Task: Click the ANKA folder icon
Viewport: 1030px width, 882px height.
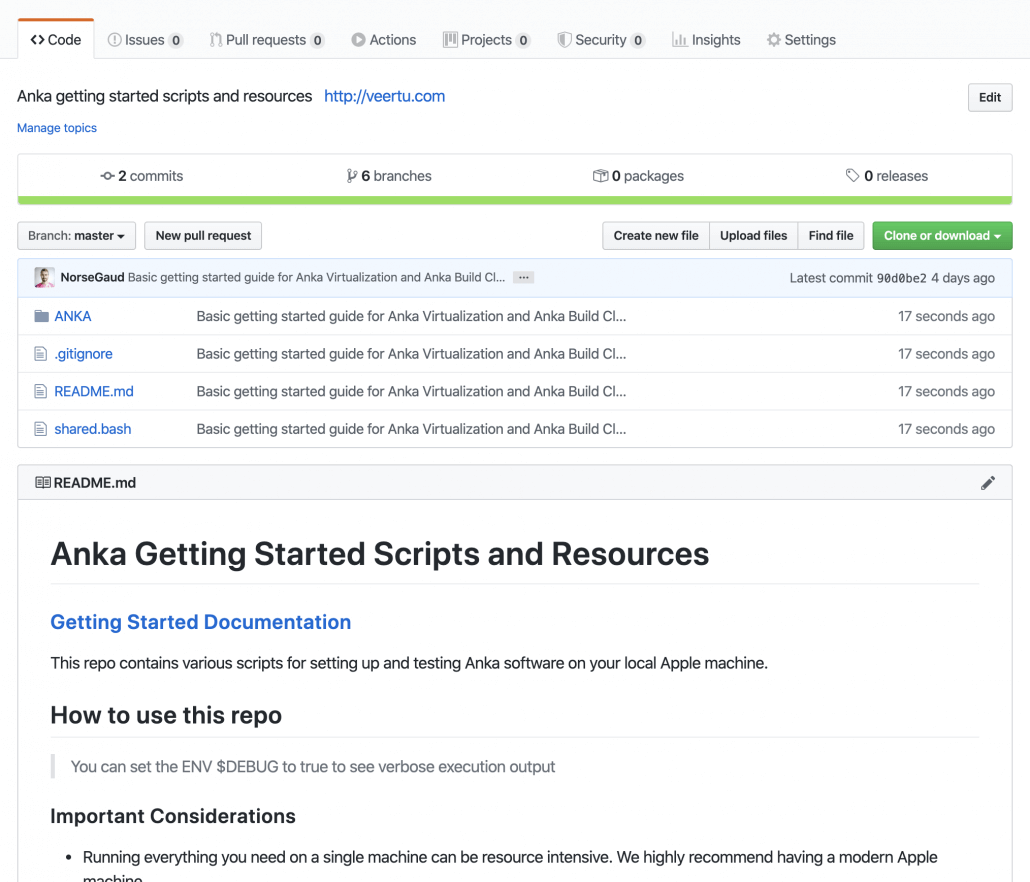Action: (41, 316)
